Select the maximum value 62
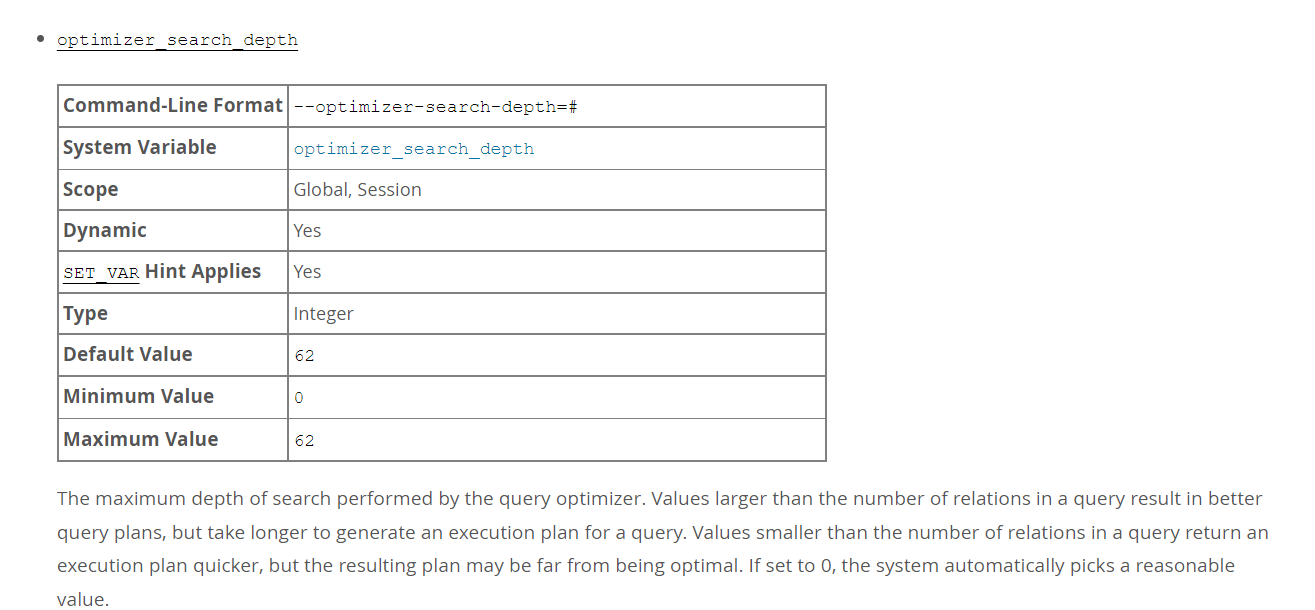Image resolution: width=1315 pixels, height=610 pixels. [304, 440]
